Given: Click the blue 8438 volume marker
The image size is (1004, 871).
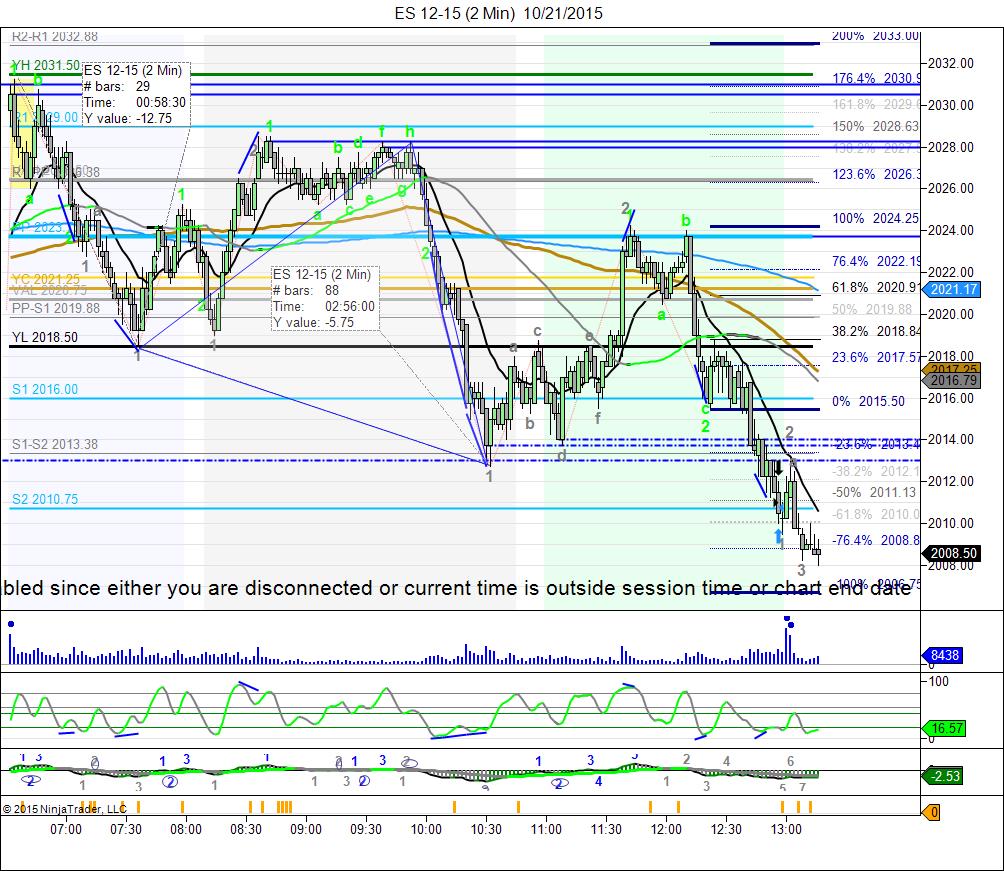Looking at the screenshot, I should point(942,655).
